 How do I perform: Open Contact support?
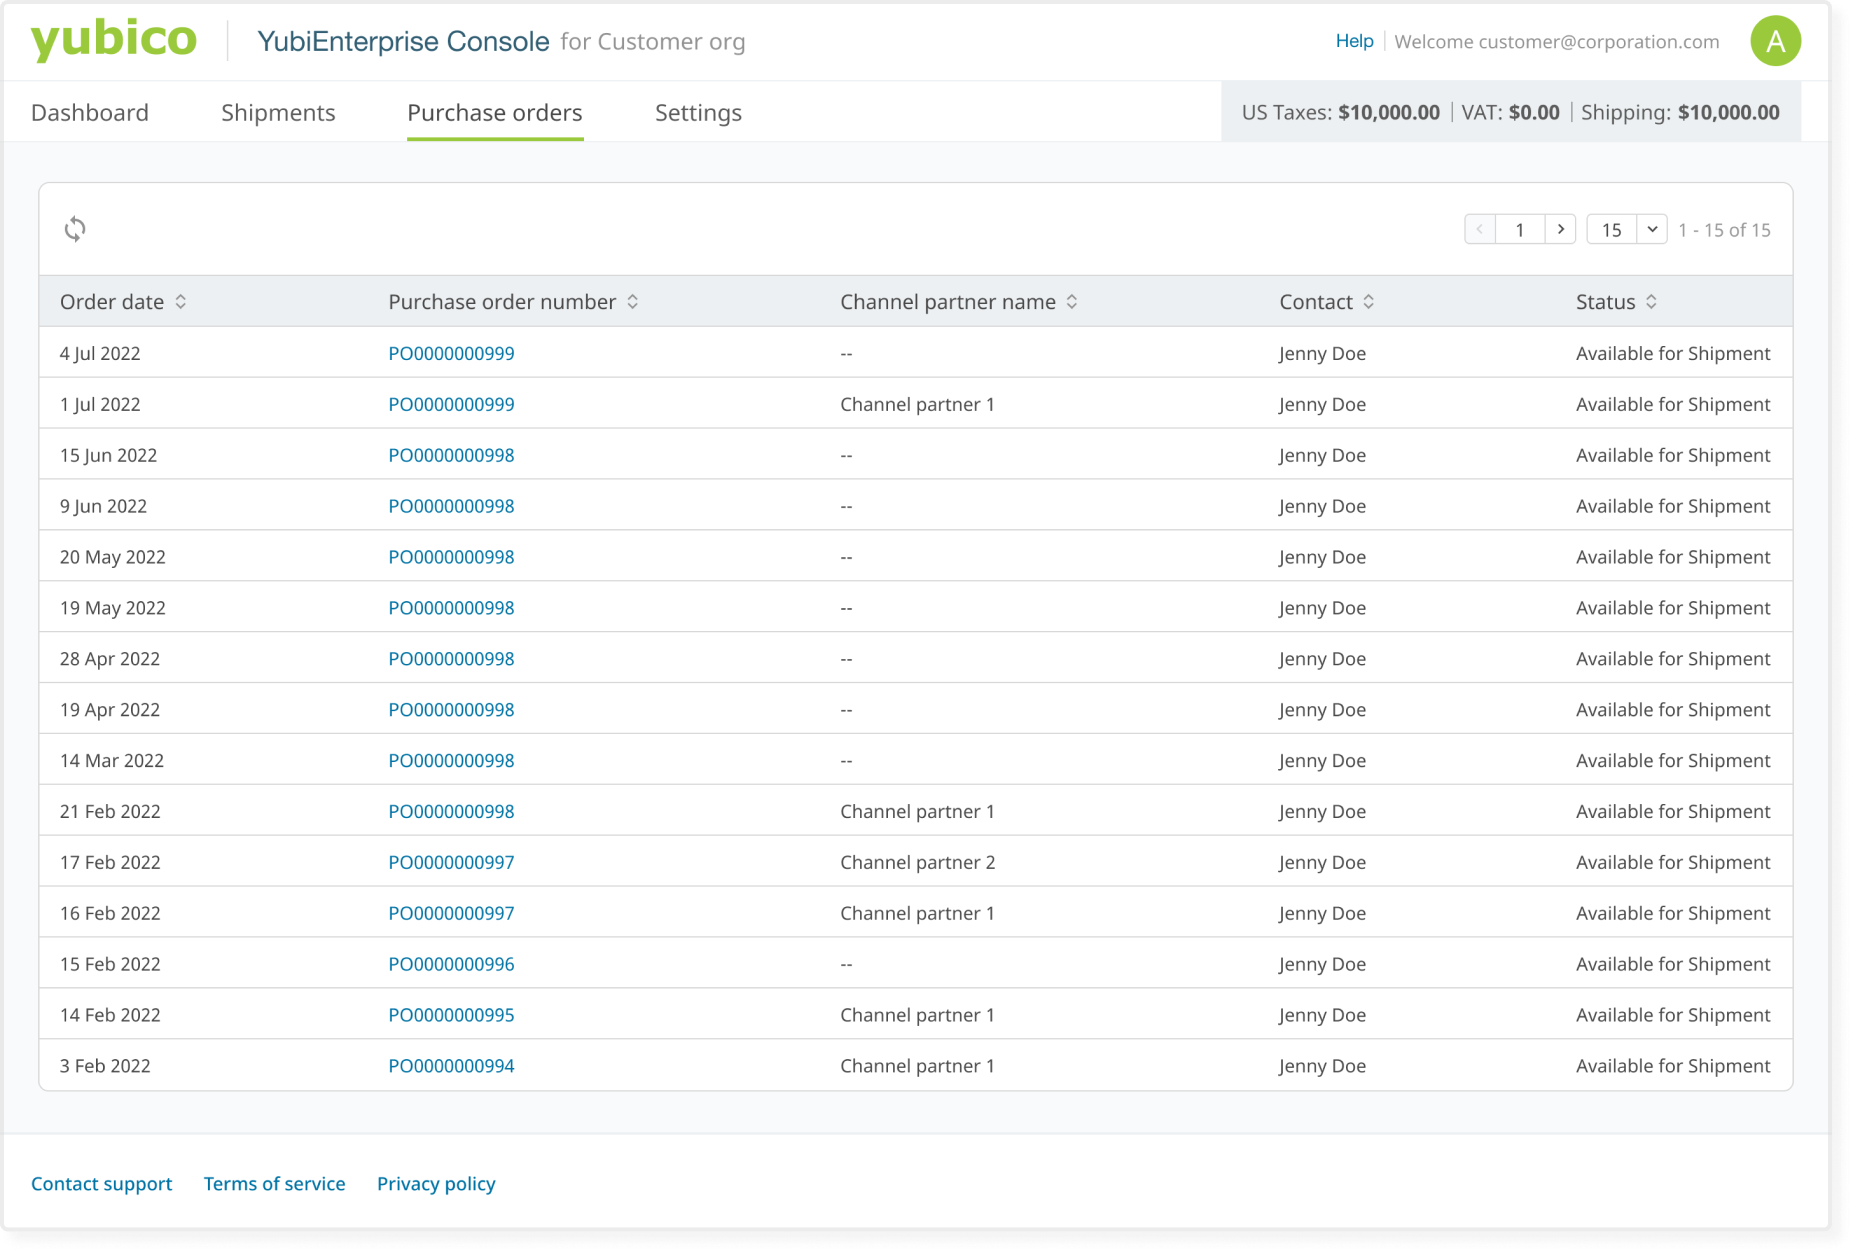tap(101, 1183)
